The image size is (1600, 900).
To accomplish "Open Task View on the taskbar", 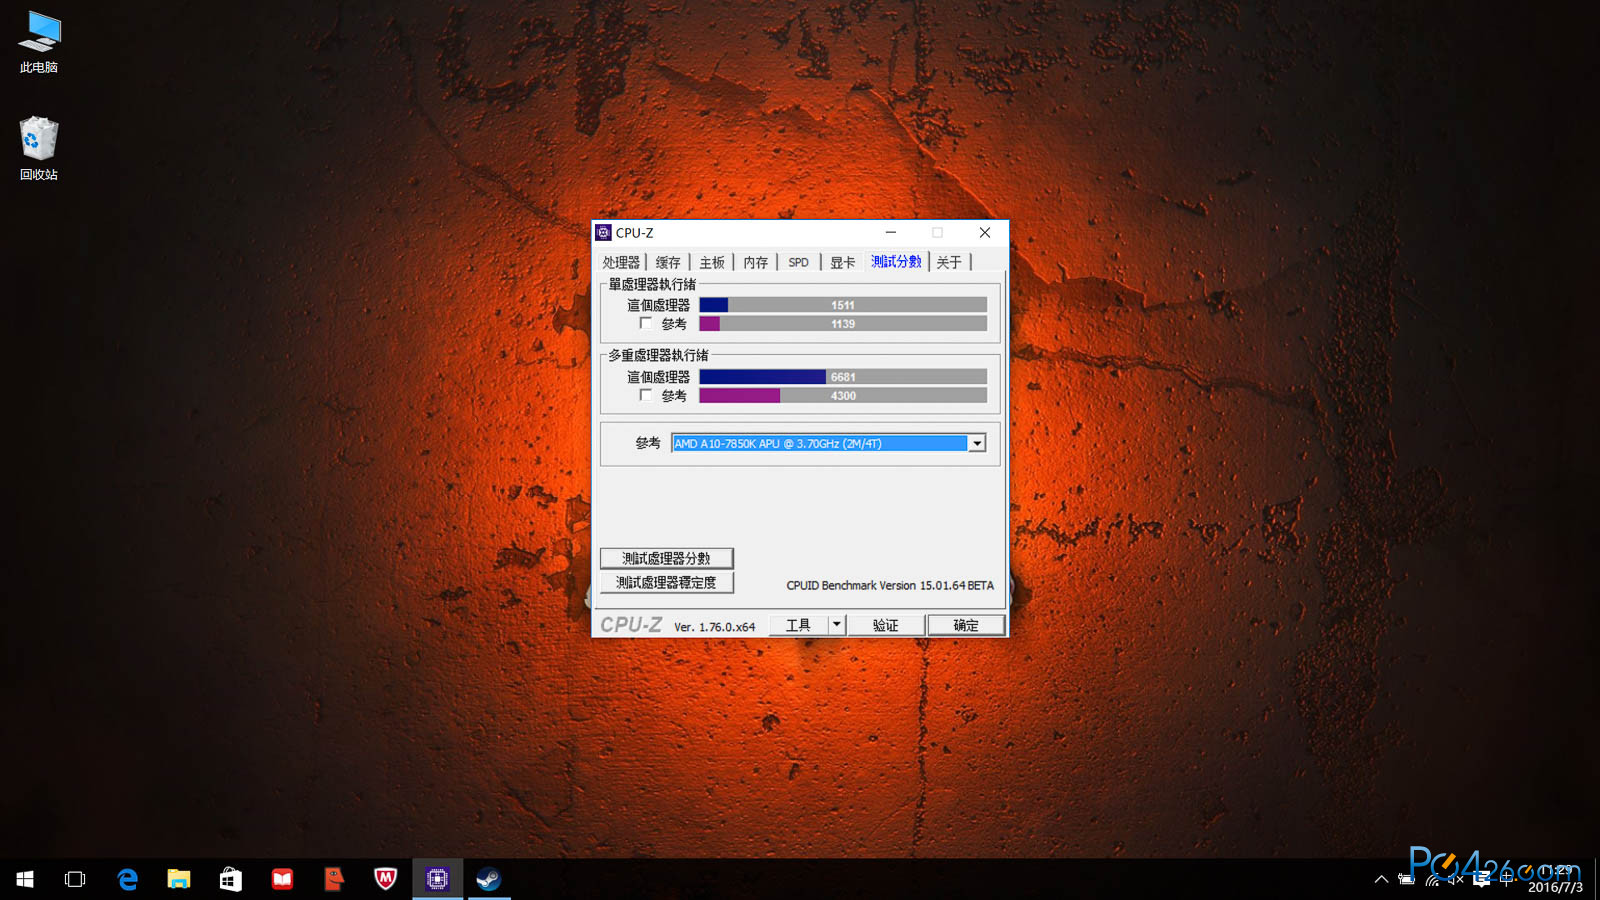I will tap(75, 879).
